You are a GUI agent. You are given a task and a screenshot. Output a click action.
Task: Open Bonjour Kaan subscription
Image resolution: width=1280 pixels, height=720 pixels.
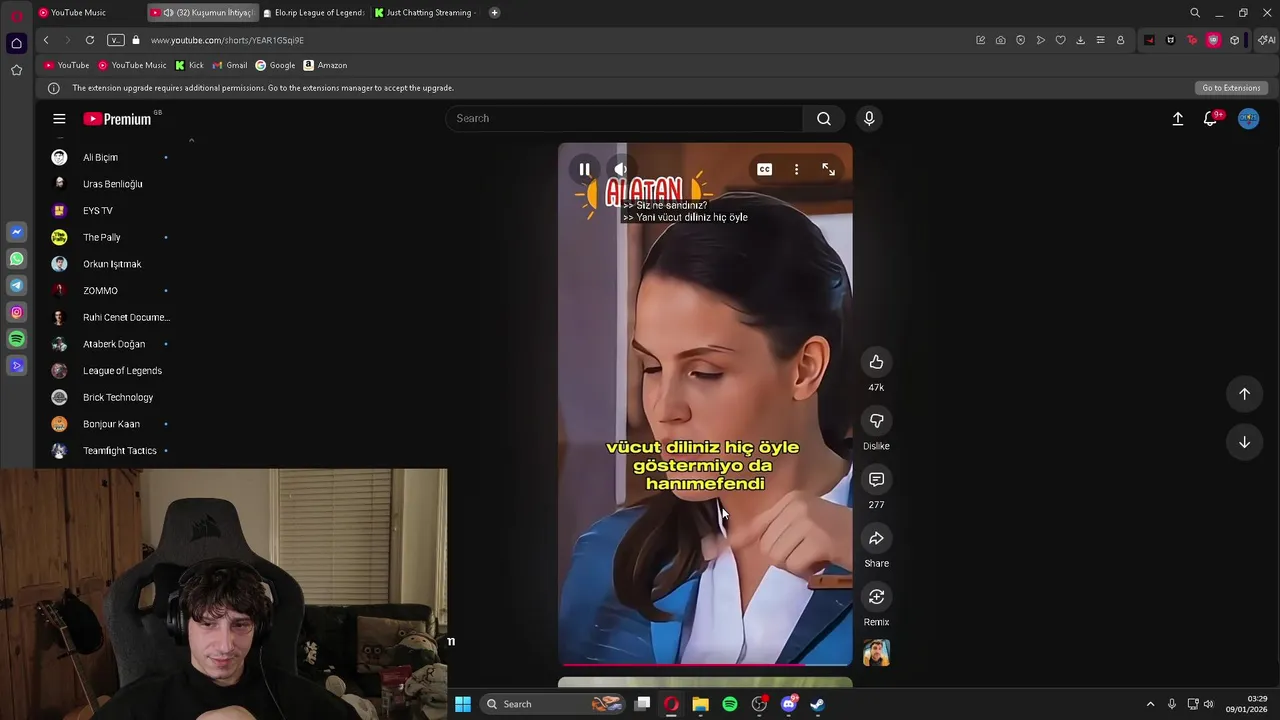point(110,424)
